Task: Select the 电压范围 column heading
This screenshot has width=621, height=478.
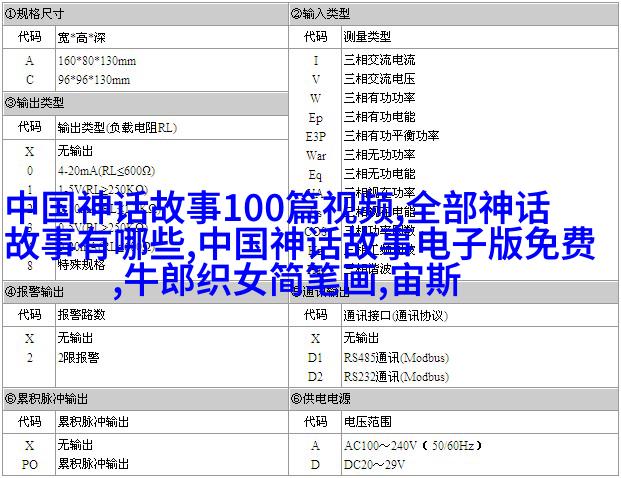Action: click(368, 421)
